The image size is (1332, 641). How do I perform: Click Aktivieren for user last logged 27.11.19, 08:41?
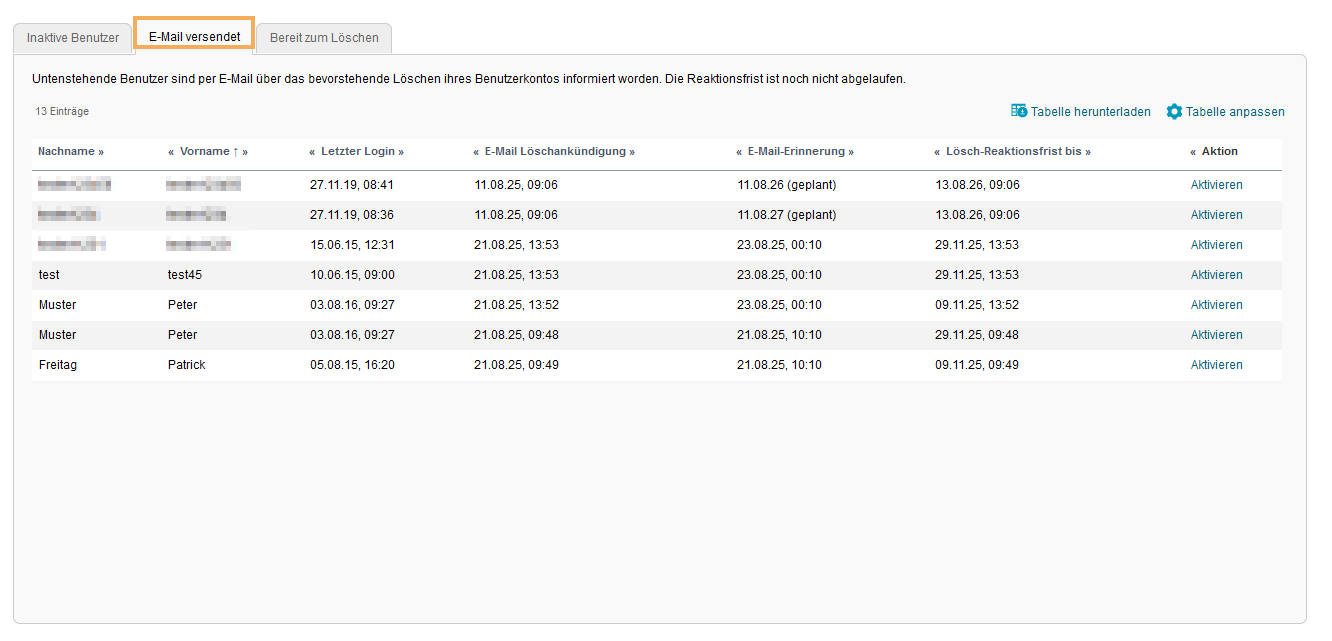pos(1216,185)
